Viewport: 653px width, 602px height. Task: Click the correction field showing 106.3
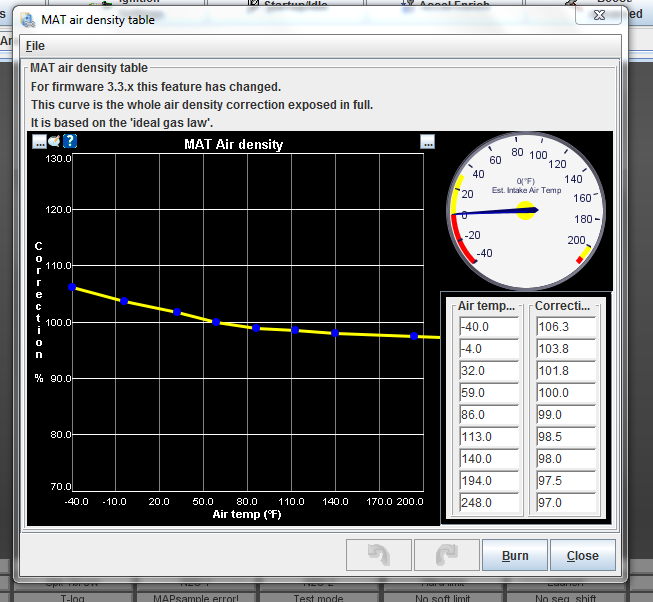pos(565,327)
